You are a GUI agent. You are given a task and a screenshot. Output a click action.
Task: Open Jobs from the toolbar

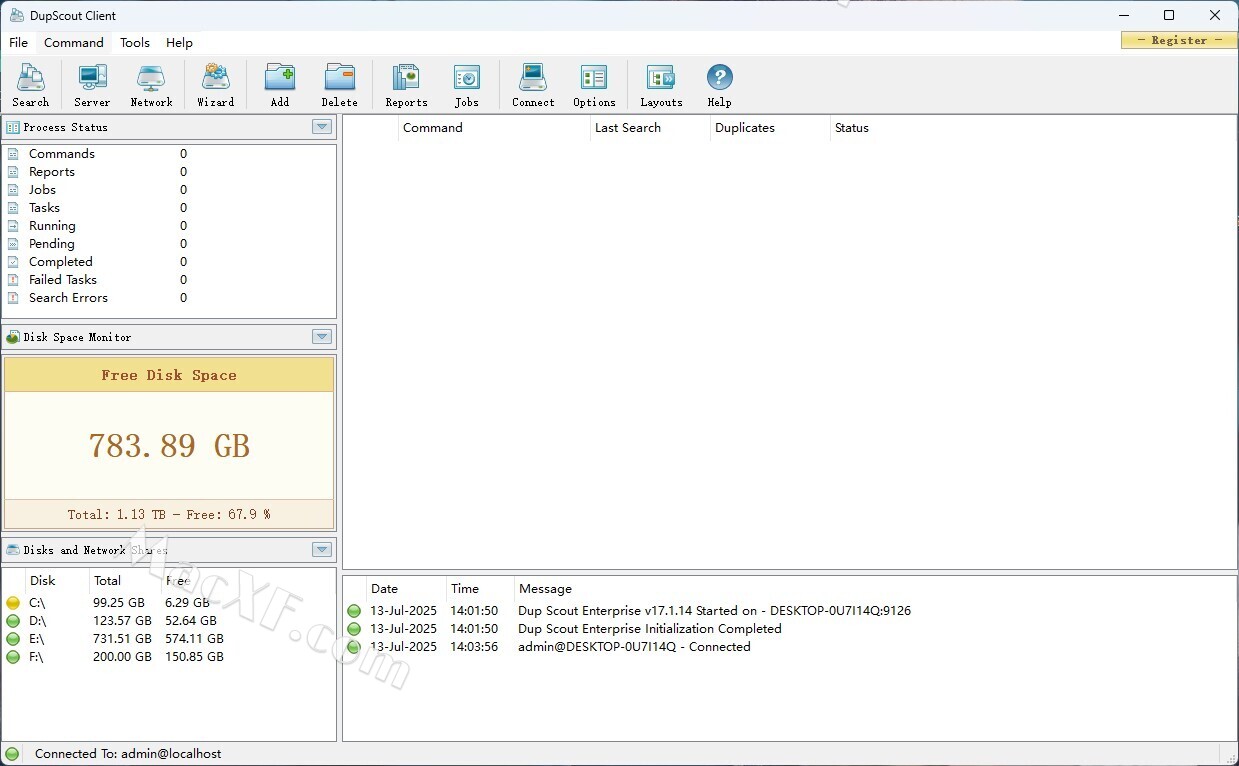[x=467, y=85]
